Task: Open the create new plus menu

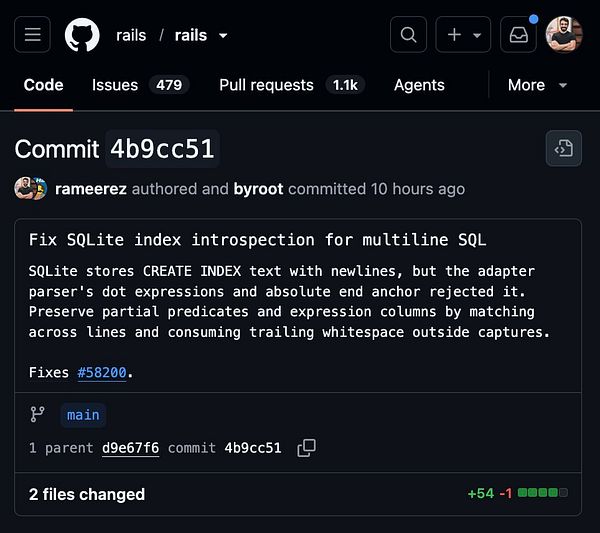Action: point(463,34)
